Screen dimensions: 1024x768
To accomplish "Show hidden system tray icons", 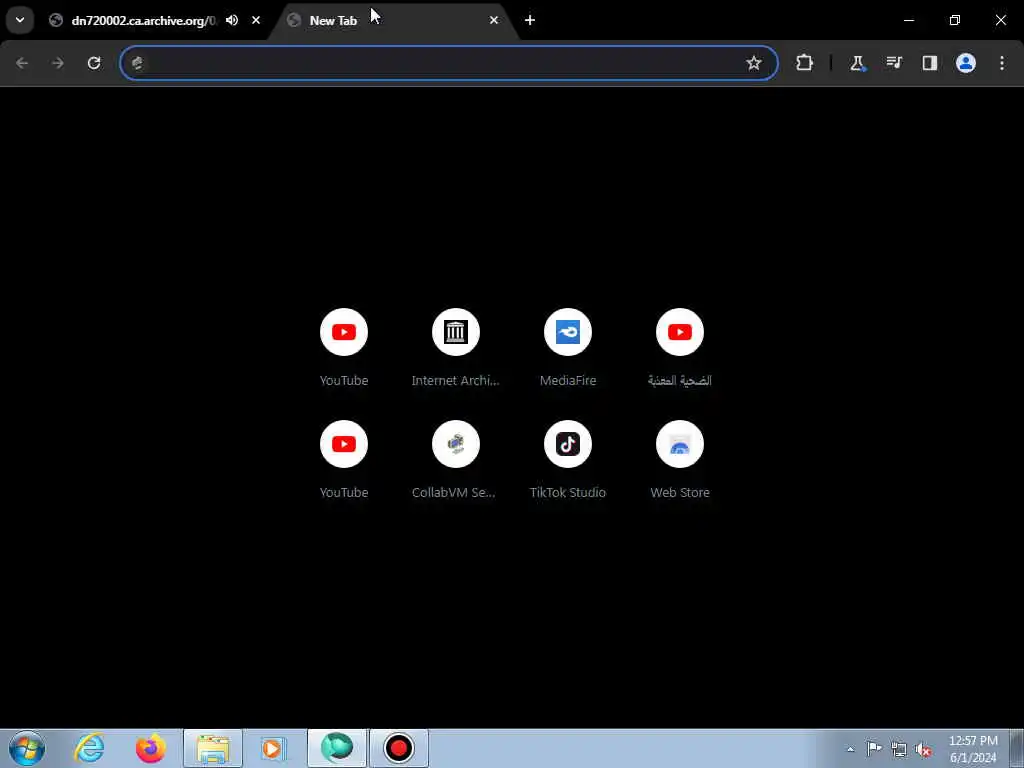I will (x=850, y=749).
